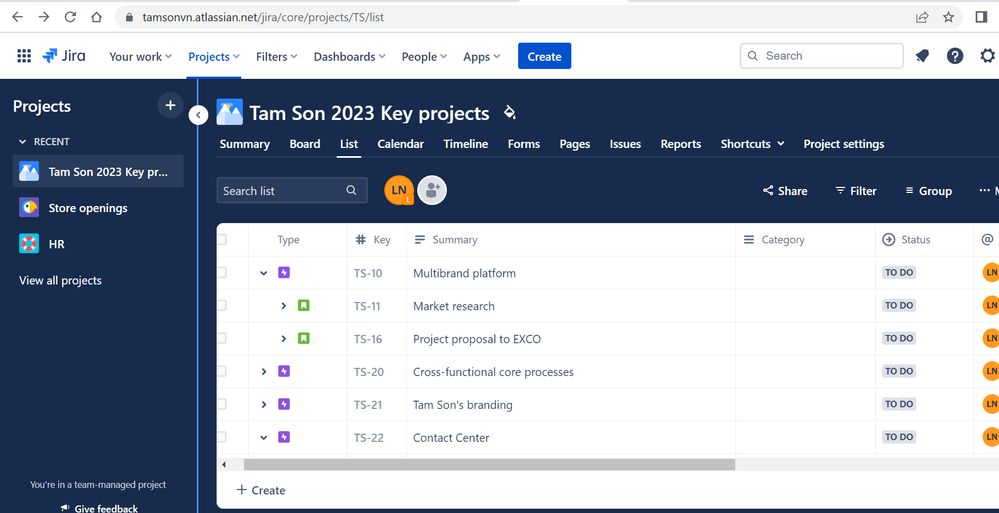This screenshot has width=999, height=513.
Task: Click the scrollbar left arrow
Action: tap(224, 465)
